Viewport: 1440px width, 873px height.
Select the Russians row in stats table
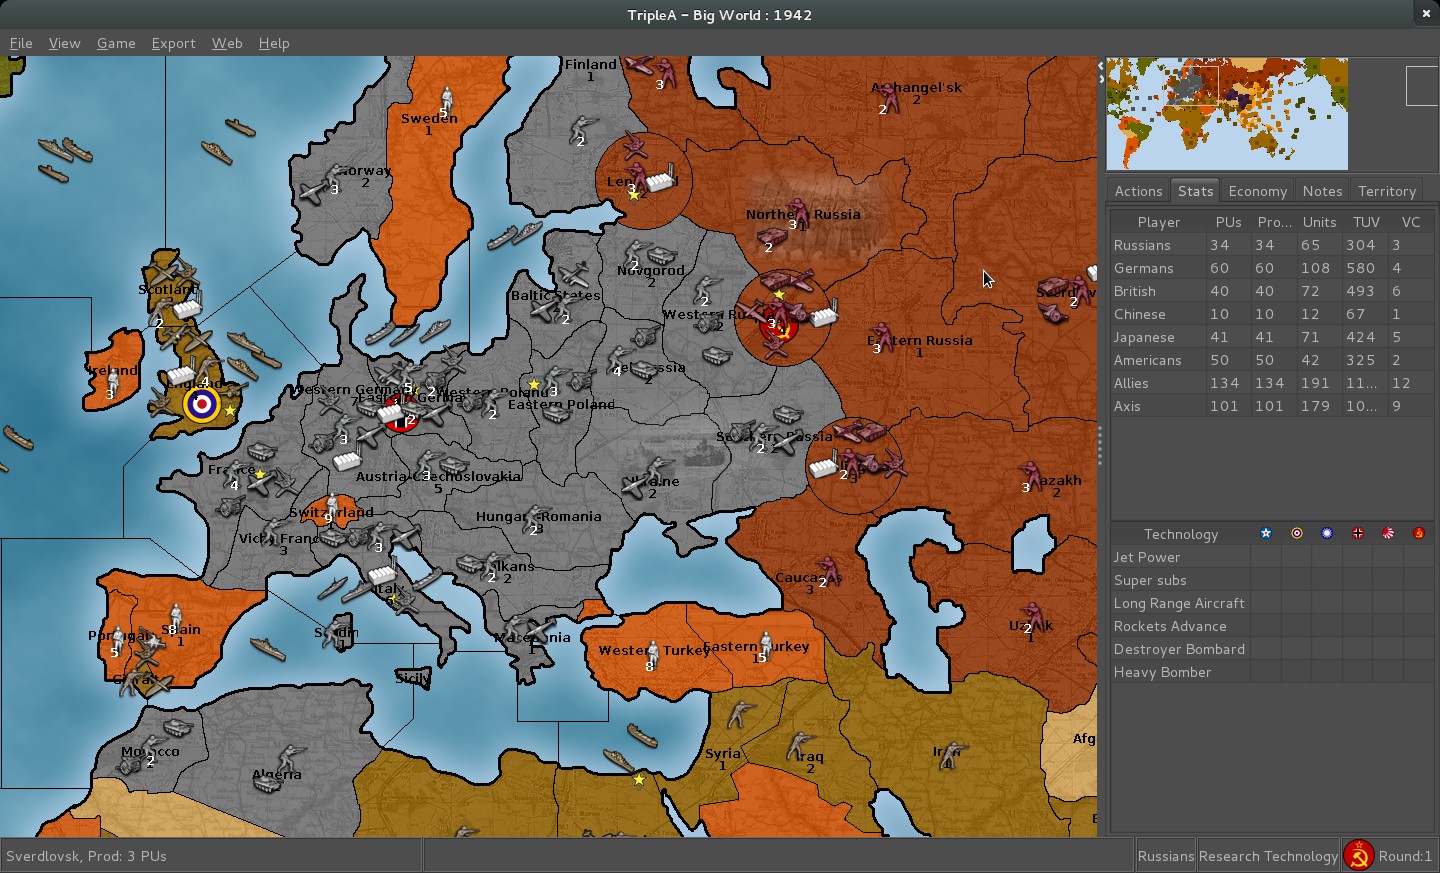point(1272,245)
